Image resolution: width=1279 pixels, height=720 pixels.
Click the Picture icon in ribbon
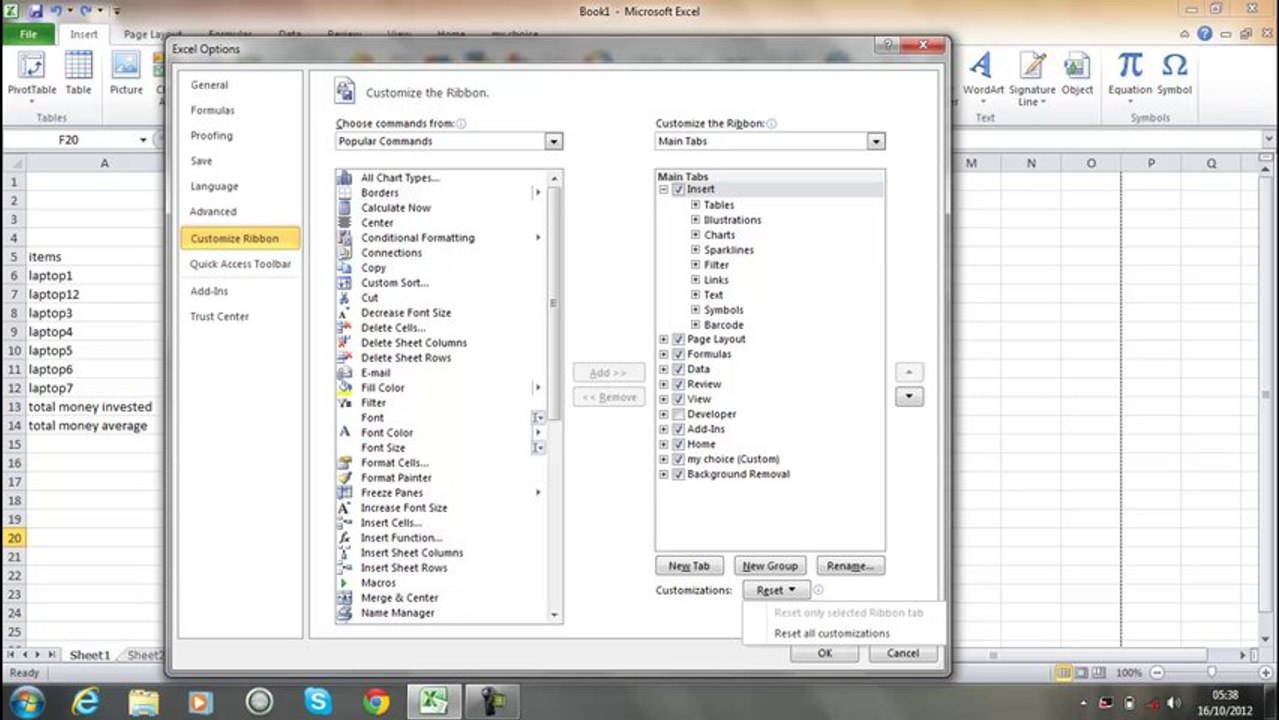(126, 66)
